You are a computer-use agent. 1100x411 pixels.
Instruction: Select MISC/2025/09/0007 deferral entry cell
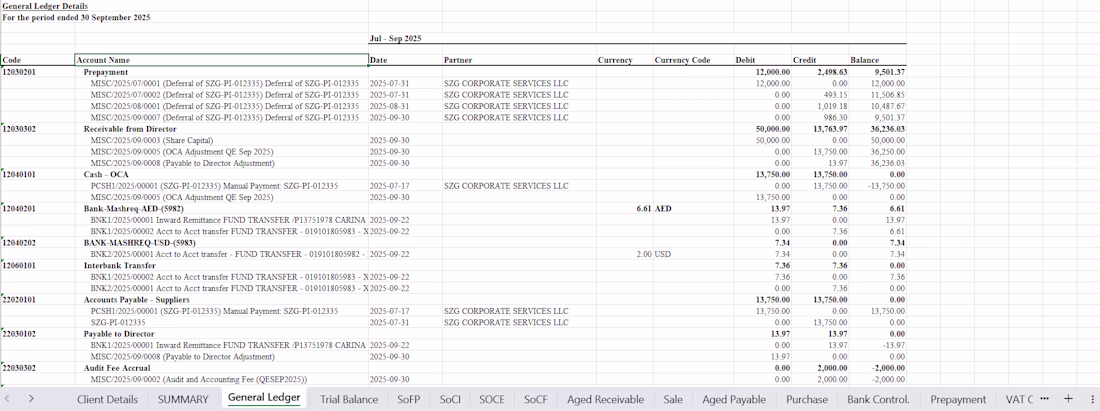[221, 117]
